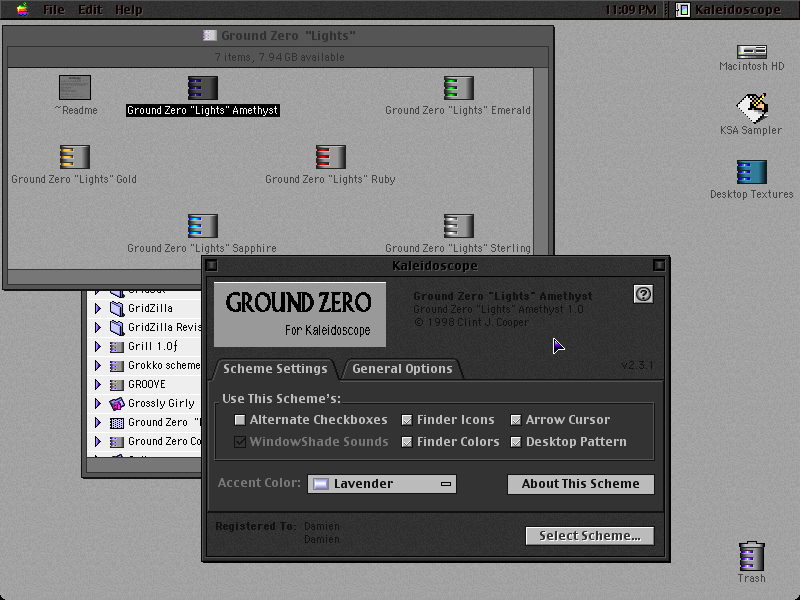Select the Ground Zero "Lights" Sterling scheme icon
Image resolution: width=800 pixels, height=600 pixels.
(459, 226)
